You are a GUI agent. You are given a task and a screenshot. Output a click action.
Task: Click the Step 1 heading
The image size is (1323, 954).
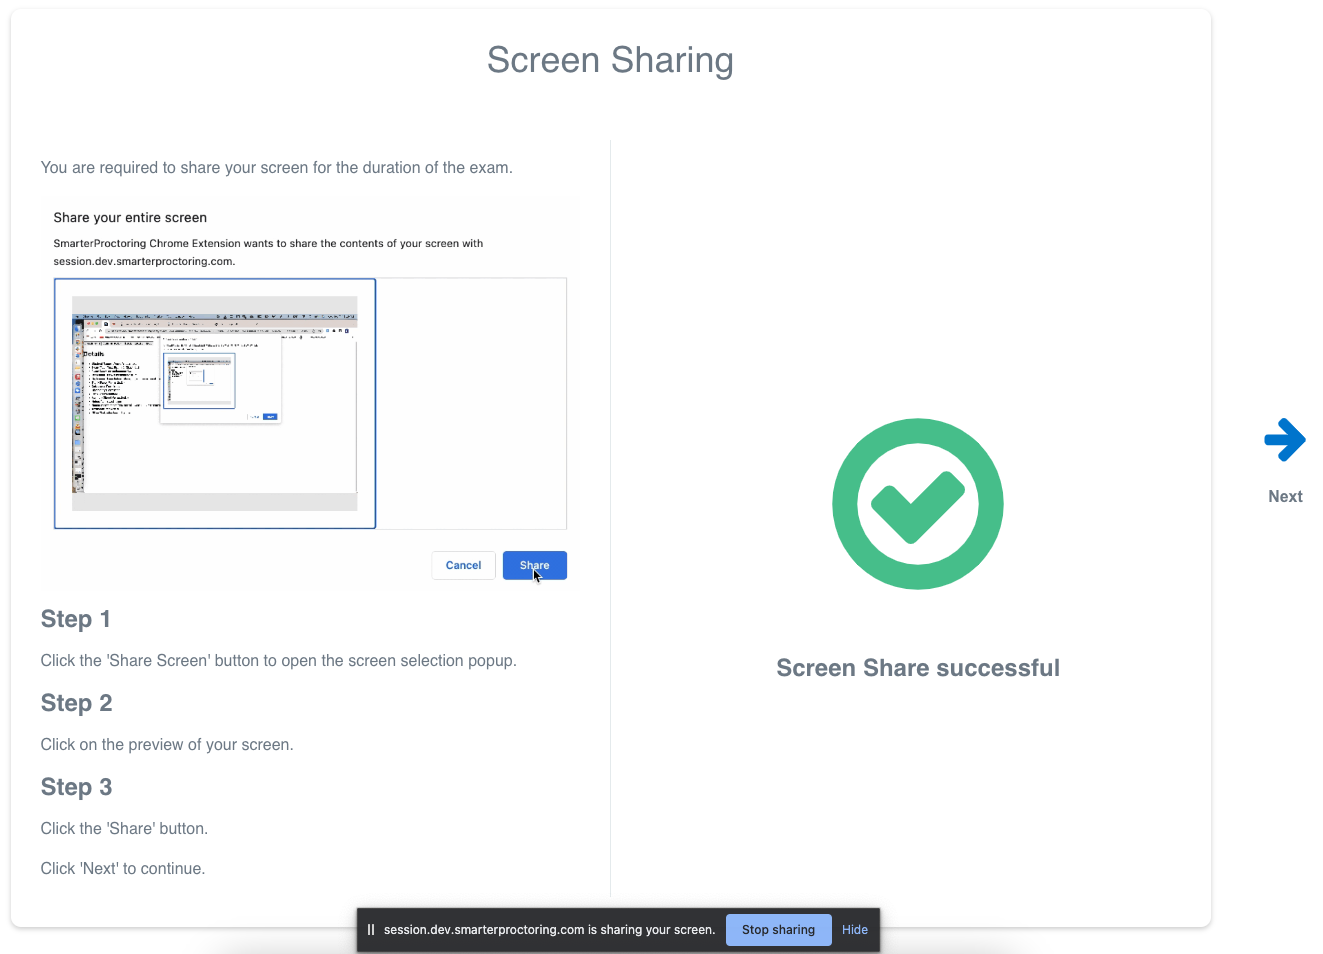(x=76, y=619)
